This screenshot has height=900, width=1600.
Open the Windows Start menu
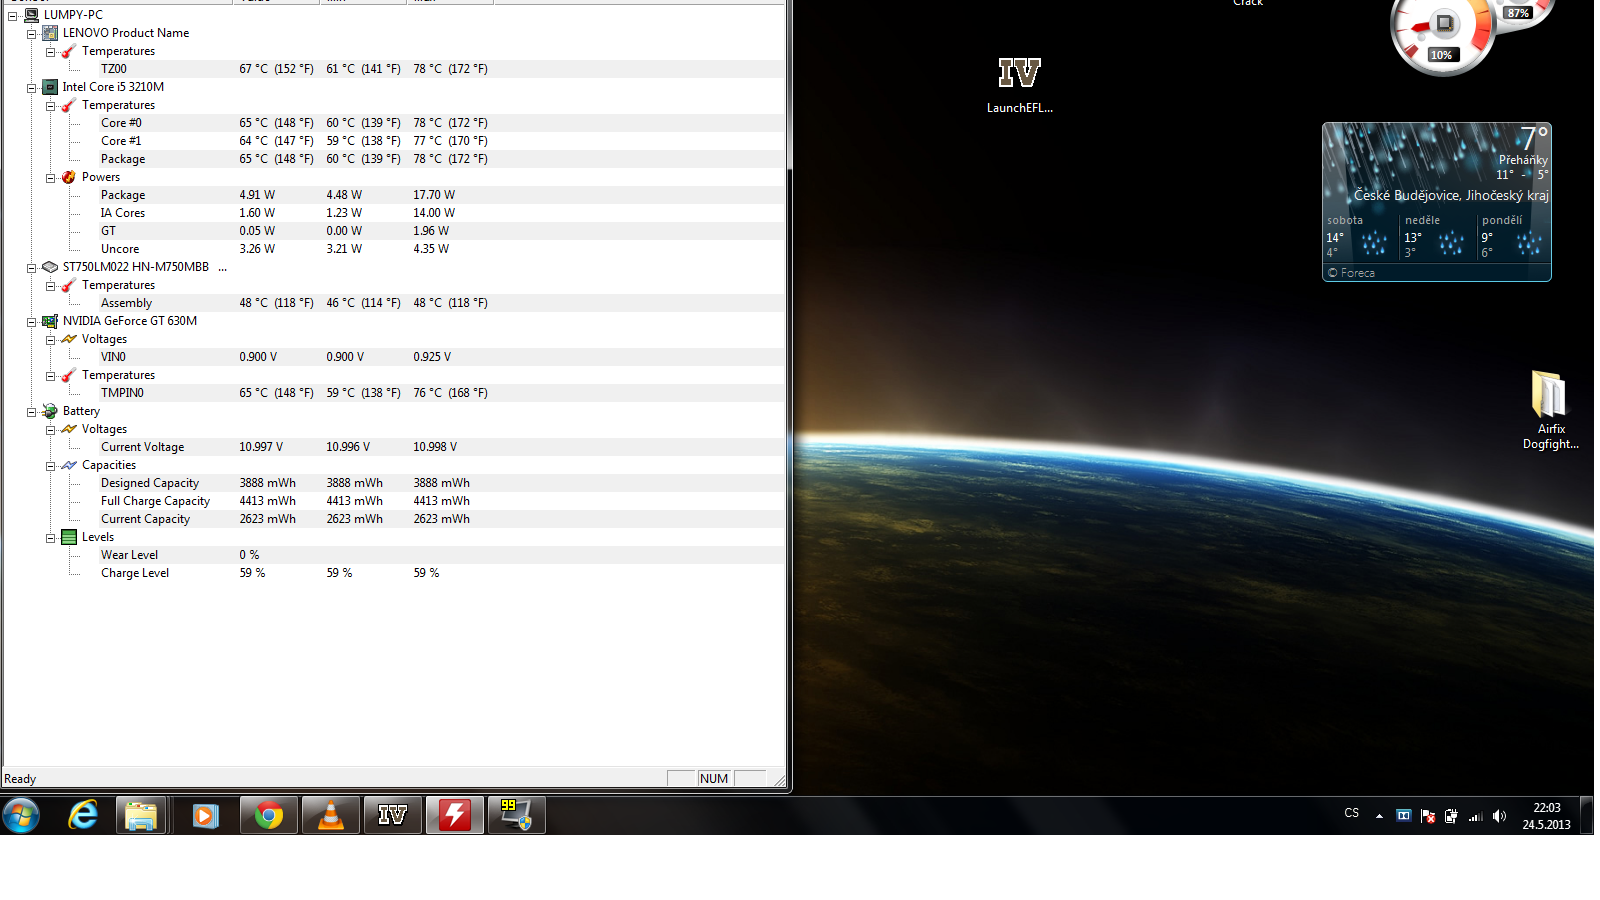pos(21,815)
